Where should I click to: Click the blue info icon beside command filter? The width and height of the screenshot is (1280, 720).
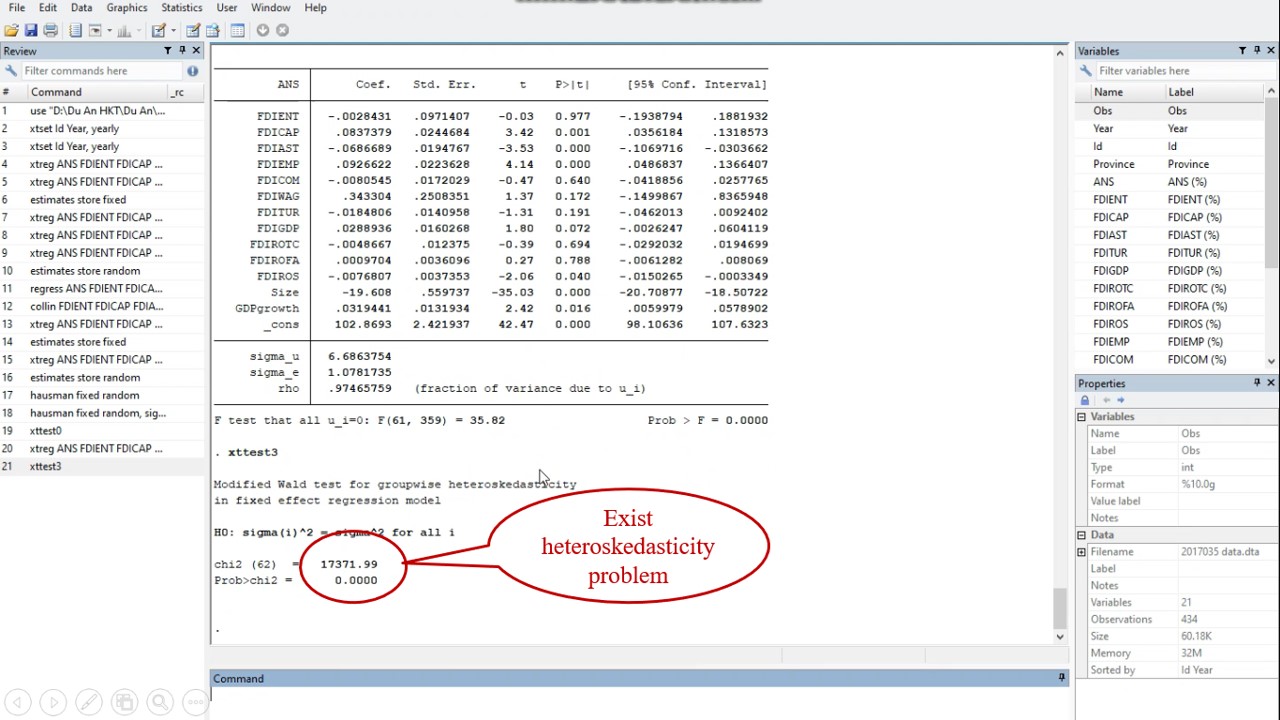click(x=192, y=71)
